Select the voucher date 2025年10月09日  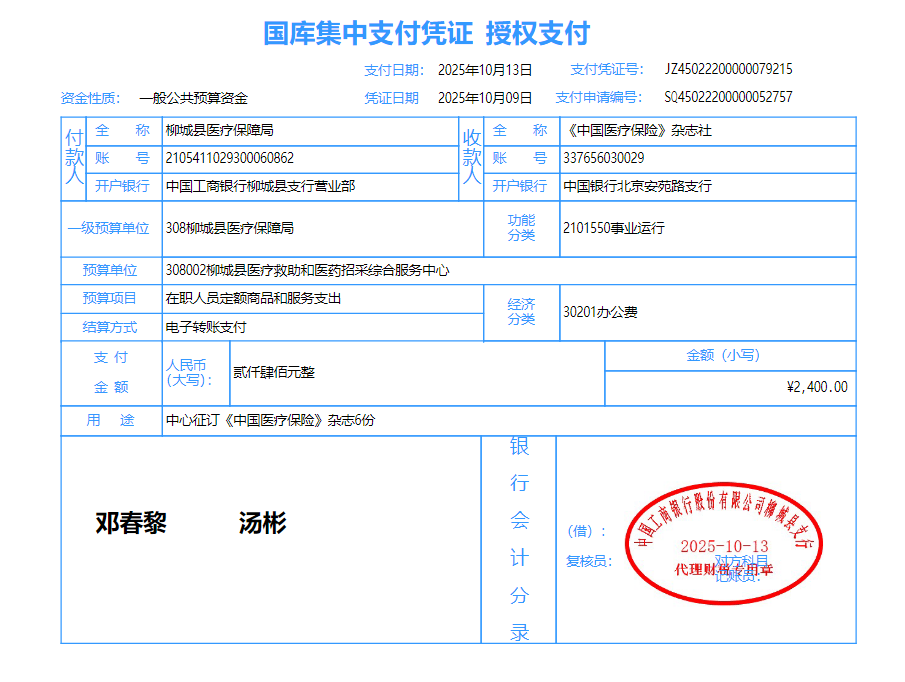pos(485,97)
